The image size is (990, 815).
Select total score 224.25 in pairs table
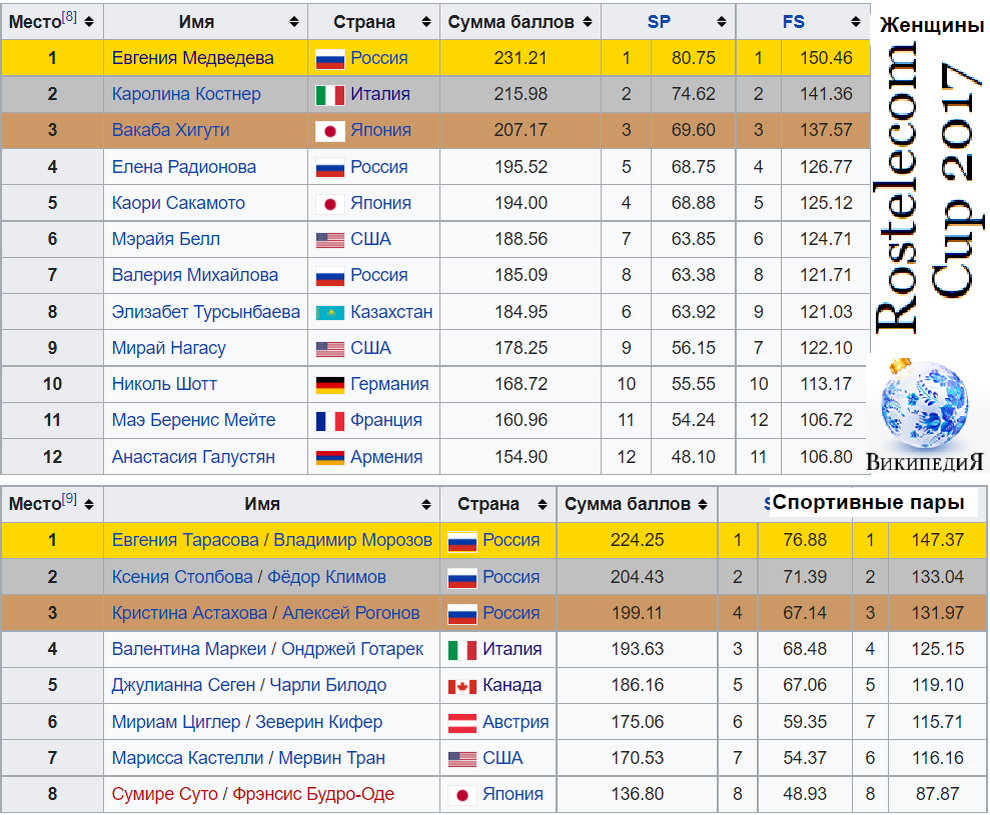point(637,540)
